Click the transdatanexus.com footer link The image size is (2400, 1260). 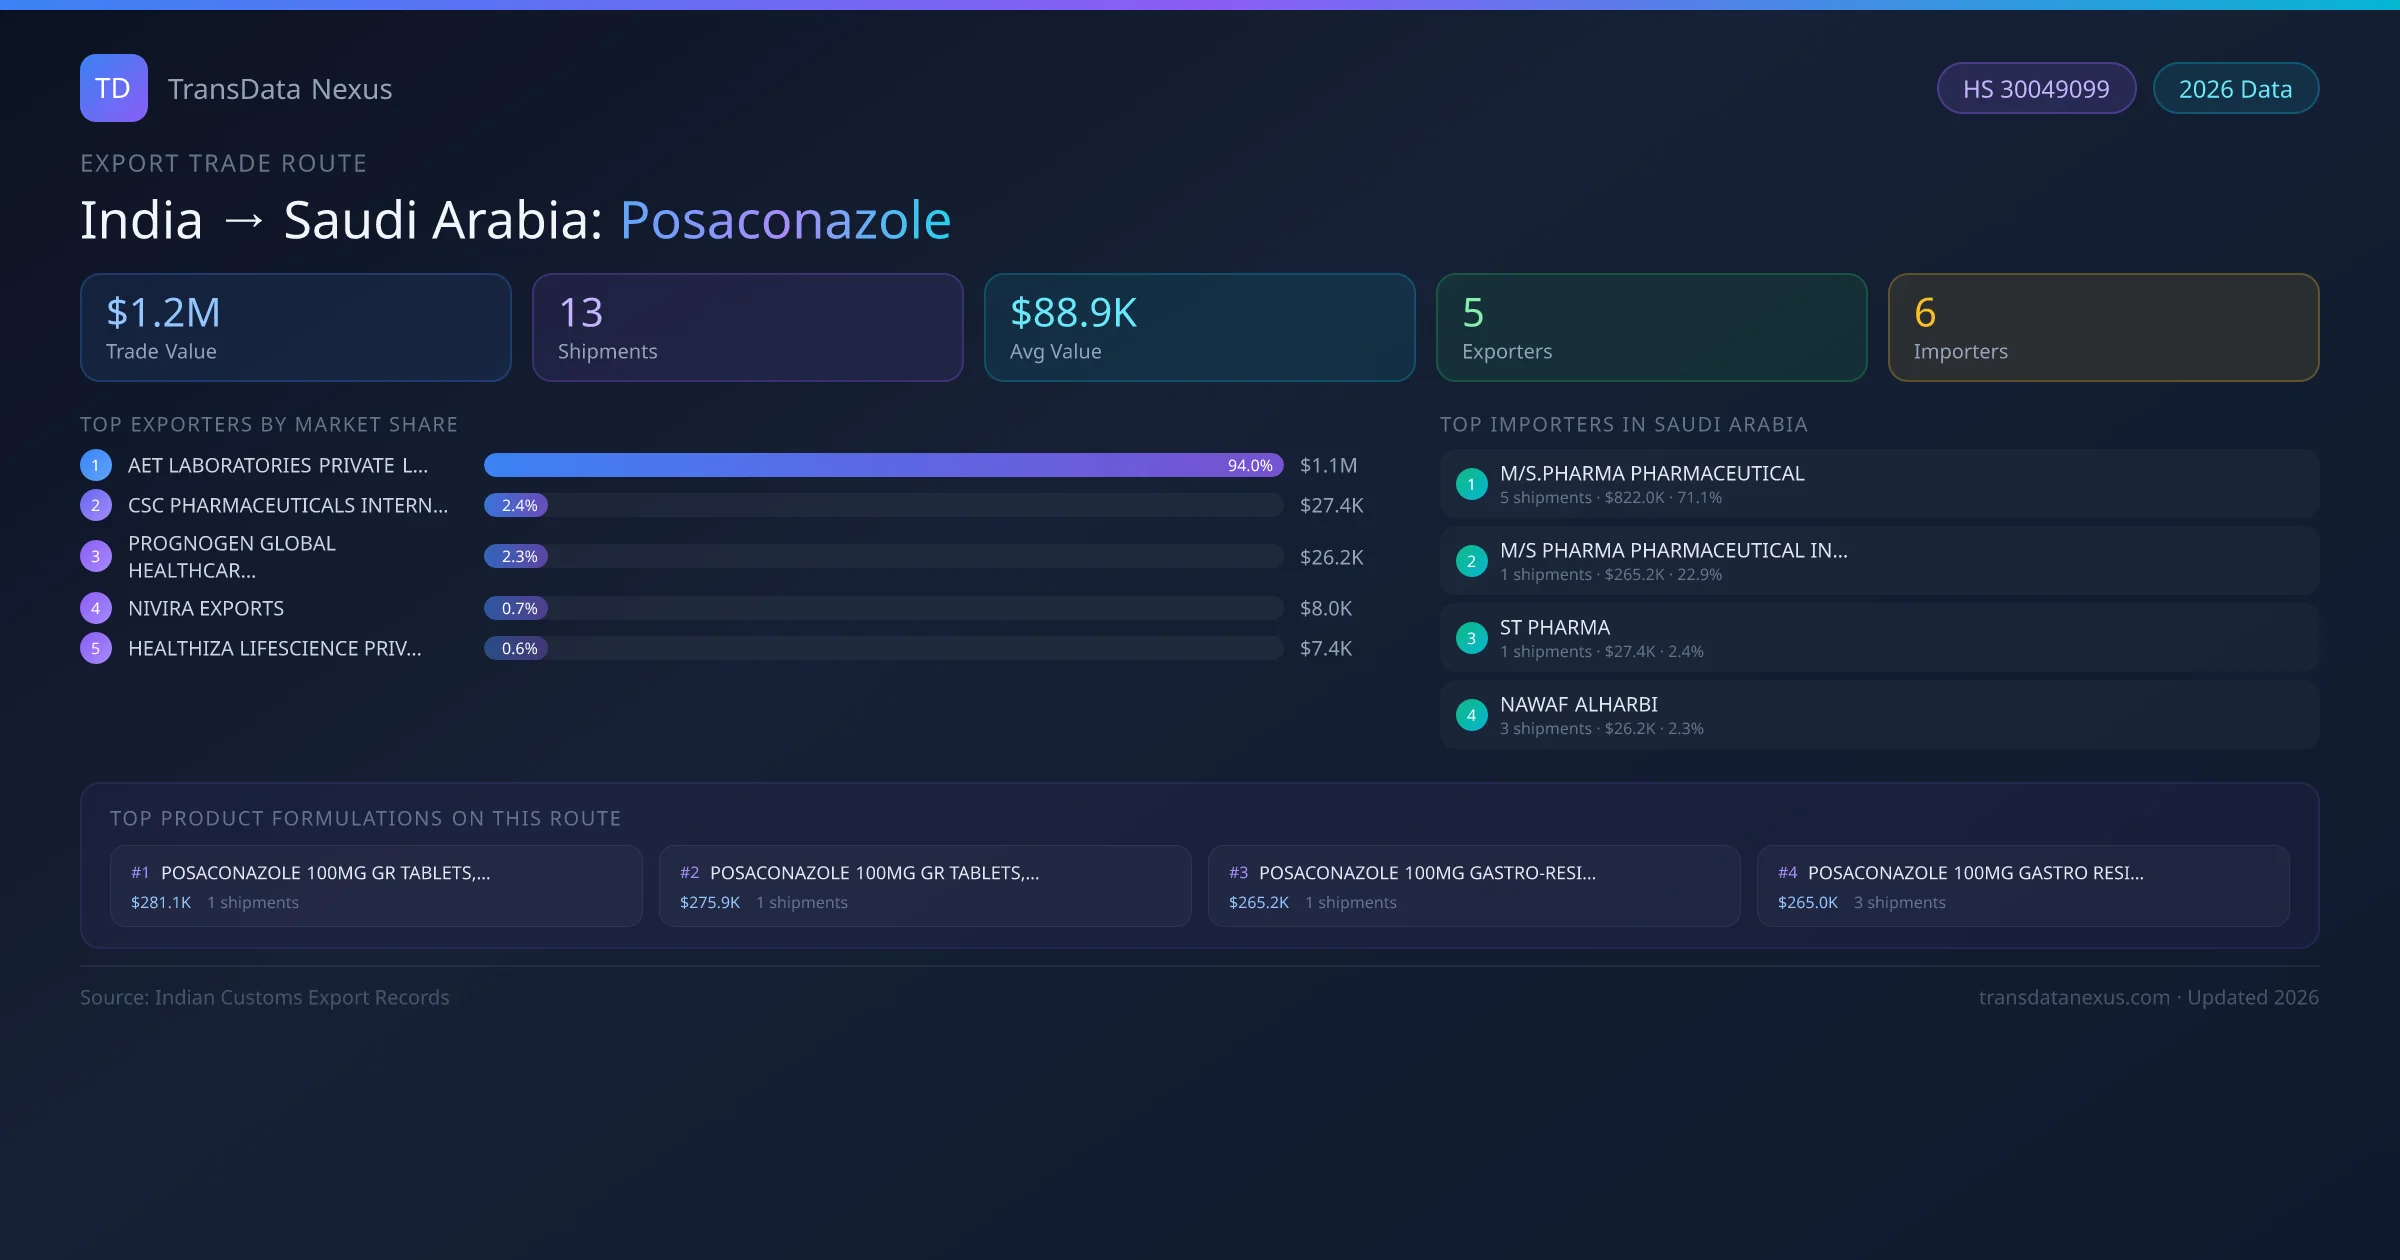2074,997
